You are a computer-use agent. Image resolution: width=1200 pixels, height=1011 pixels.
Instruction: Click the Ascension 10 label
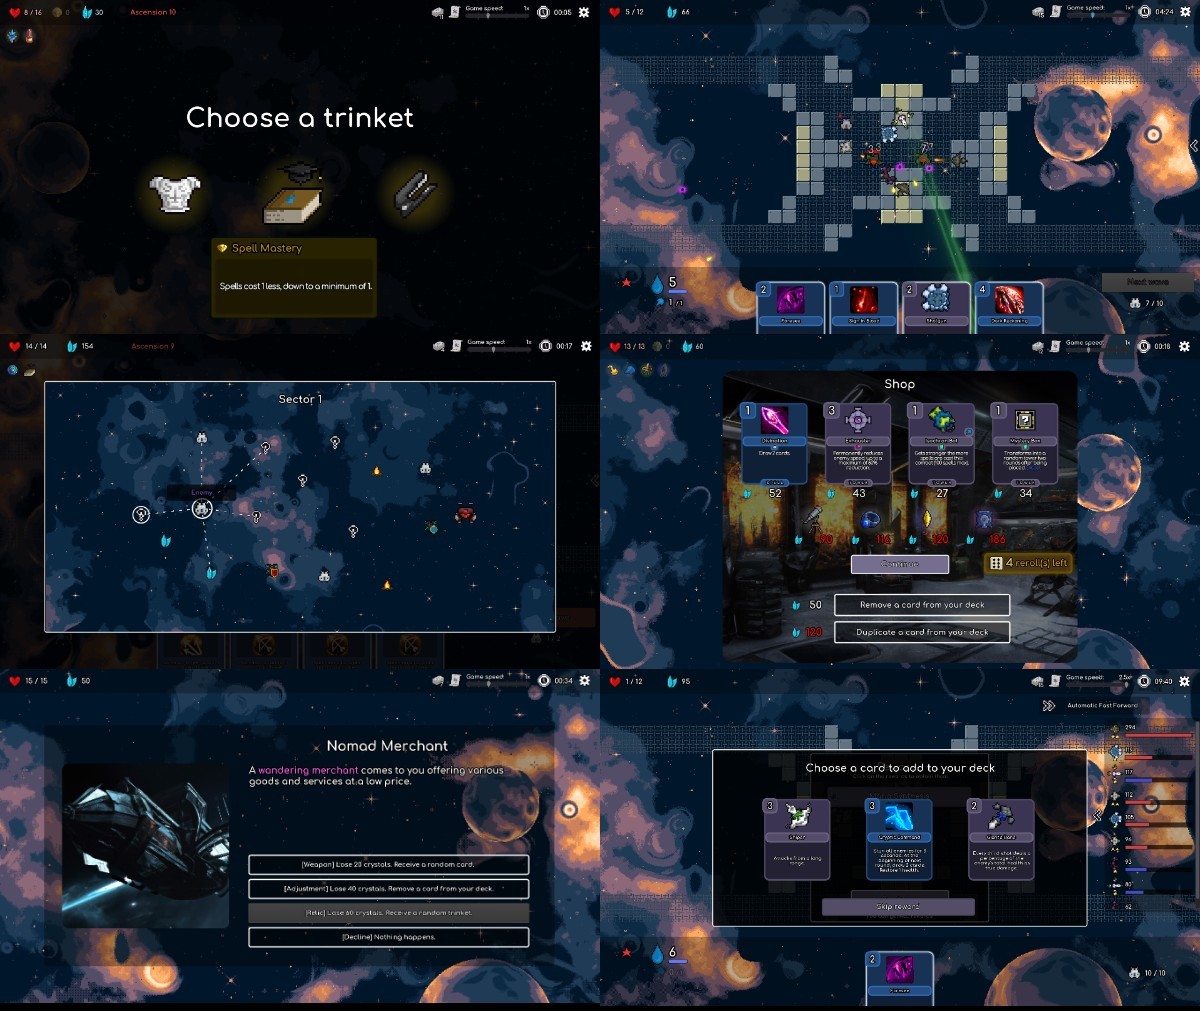(153, 12)
